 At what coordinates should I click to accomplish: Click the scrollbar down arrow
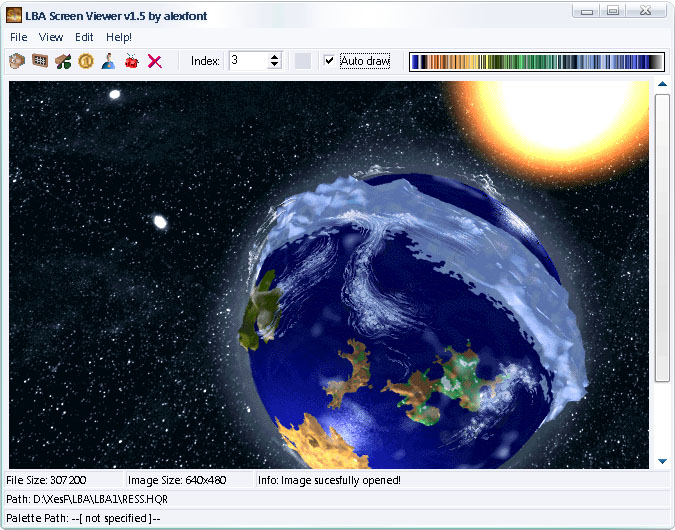[663, 461]
